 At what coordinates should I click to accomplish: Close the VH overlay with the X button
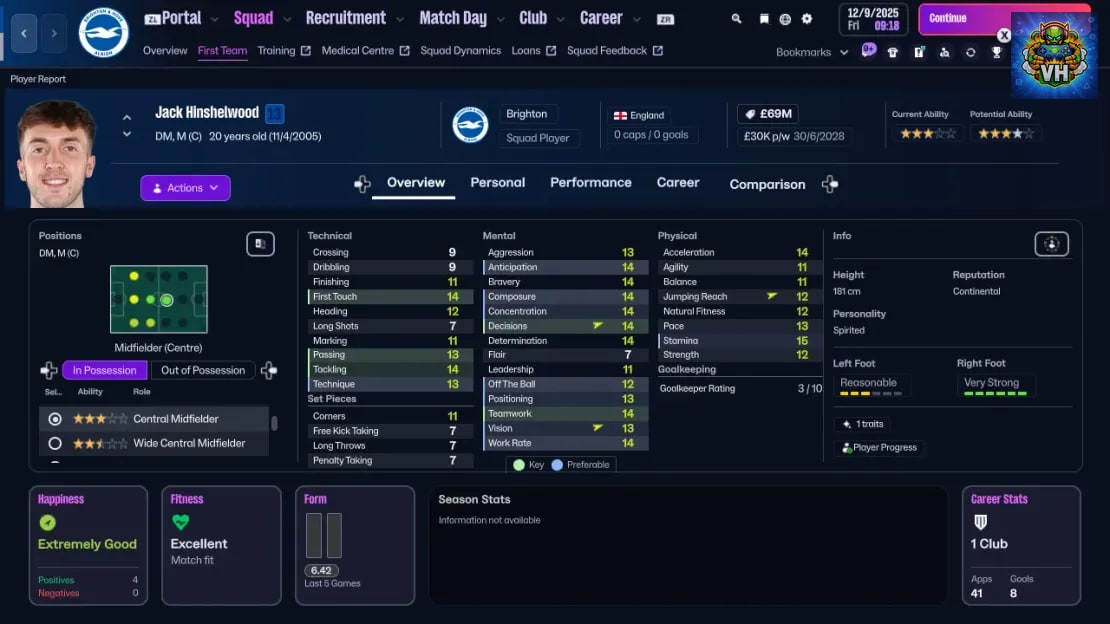click(x=1004, y=35)
